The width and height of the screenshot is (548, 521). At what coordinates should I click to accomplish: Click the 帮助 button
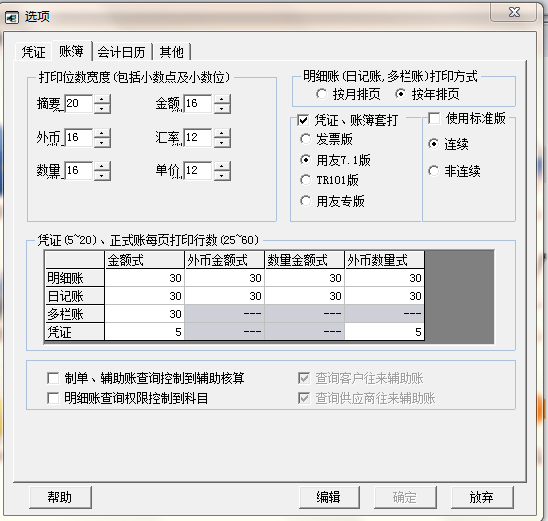coord(60,497)
